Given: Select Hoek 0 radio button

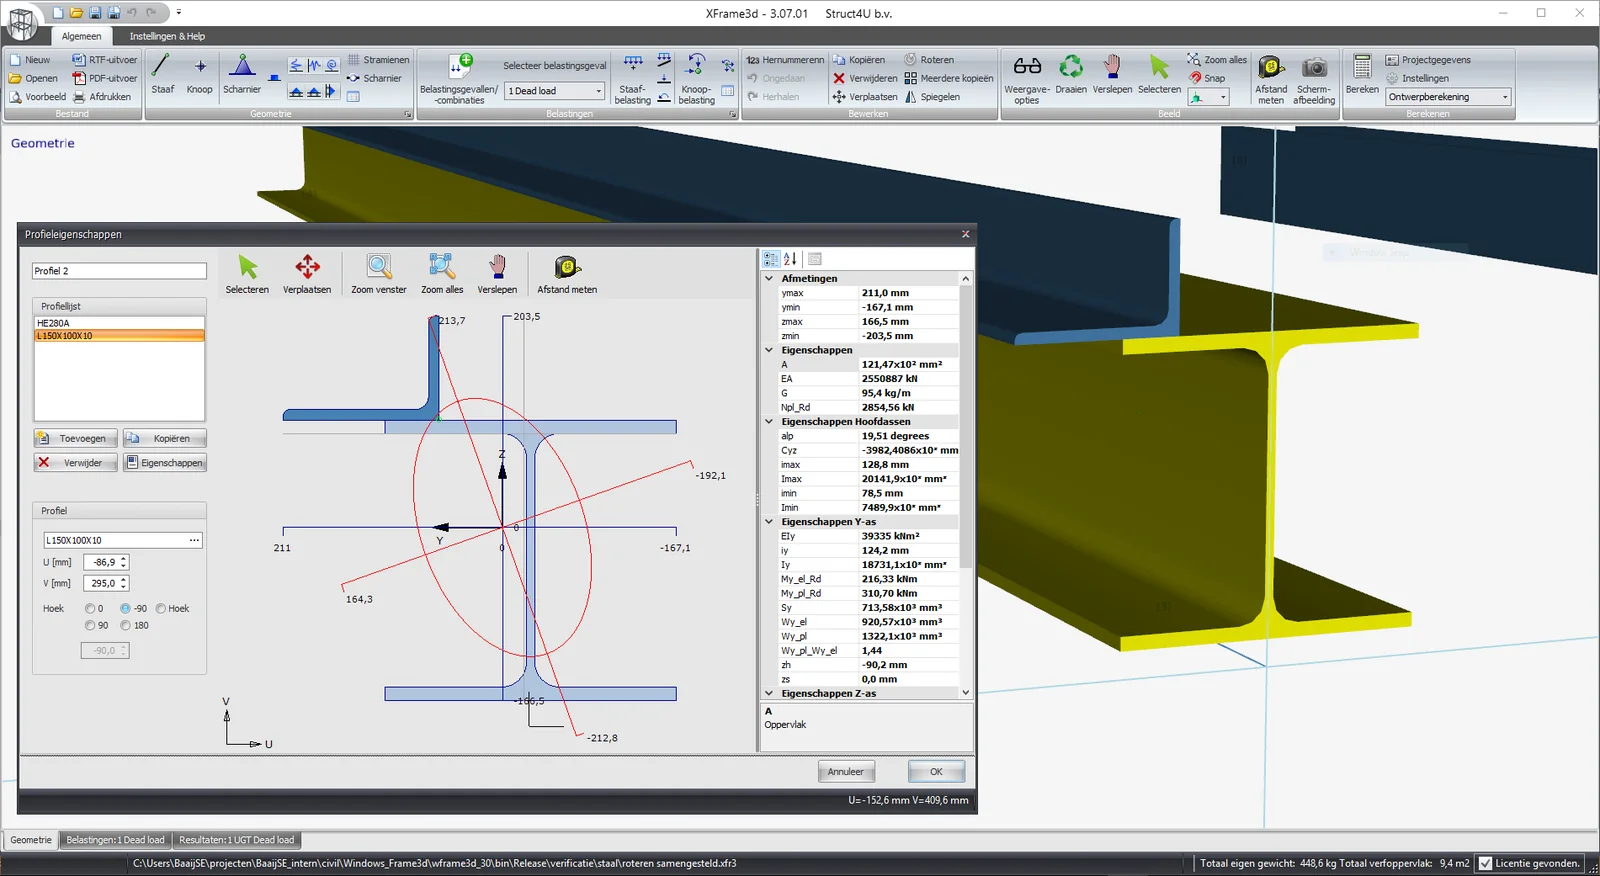Looking at the screenshot, I should 90,608.
